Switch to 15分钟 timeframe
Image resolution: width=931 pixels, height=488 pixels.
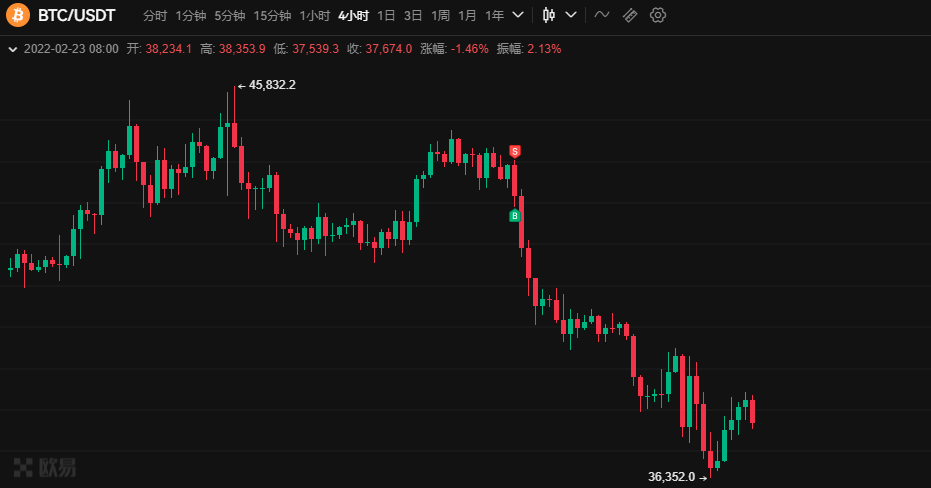click(272, 15)
